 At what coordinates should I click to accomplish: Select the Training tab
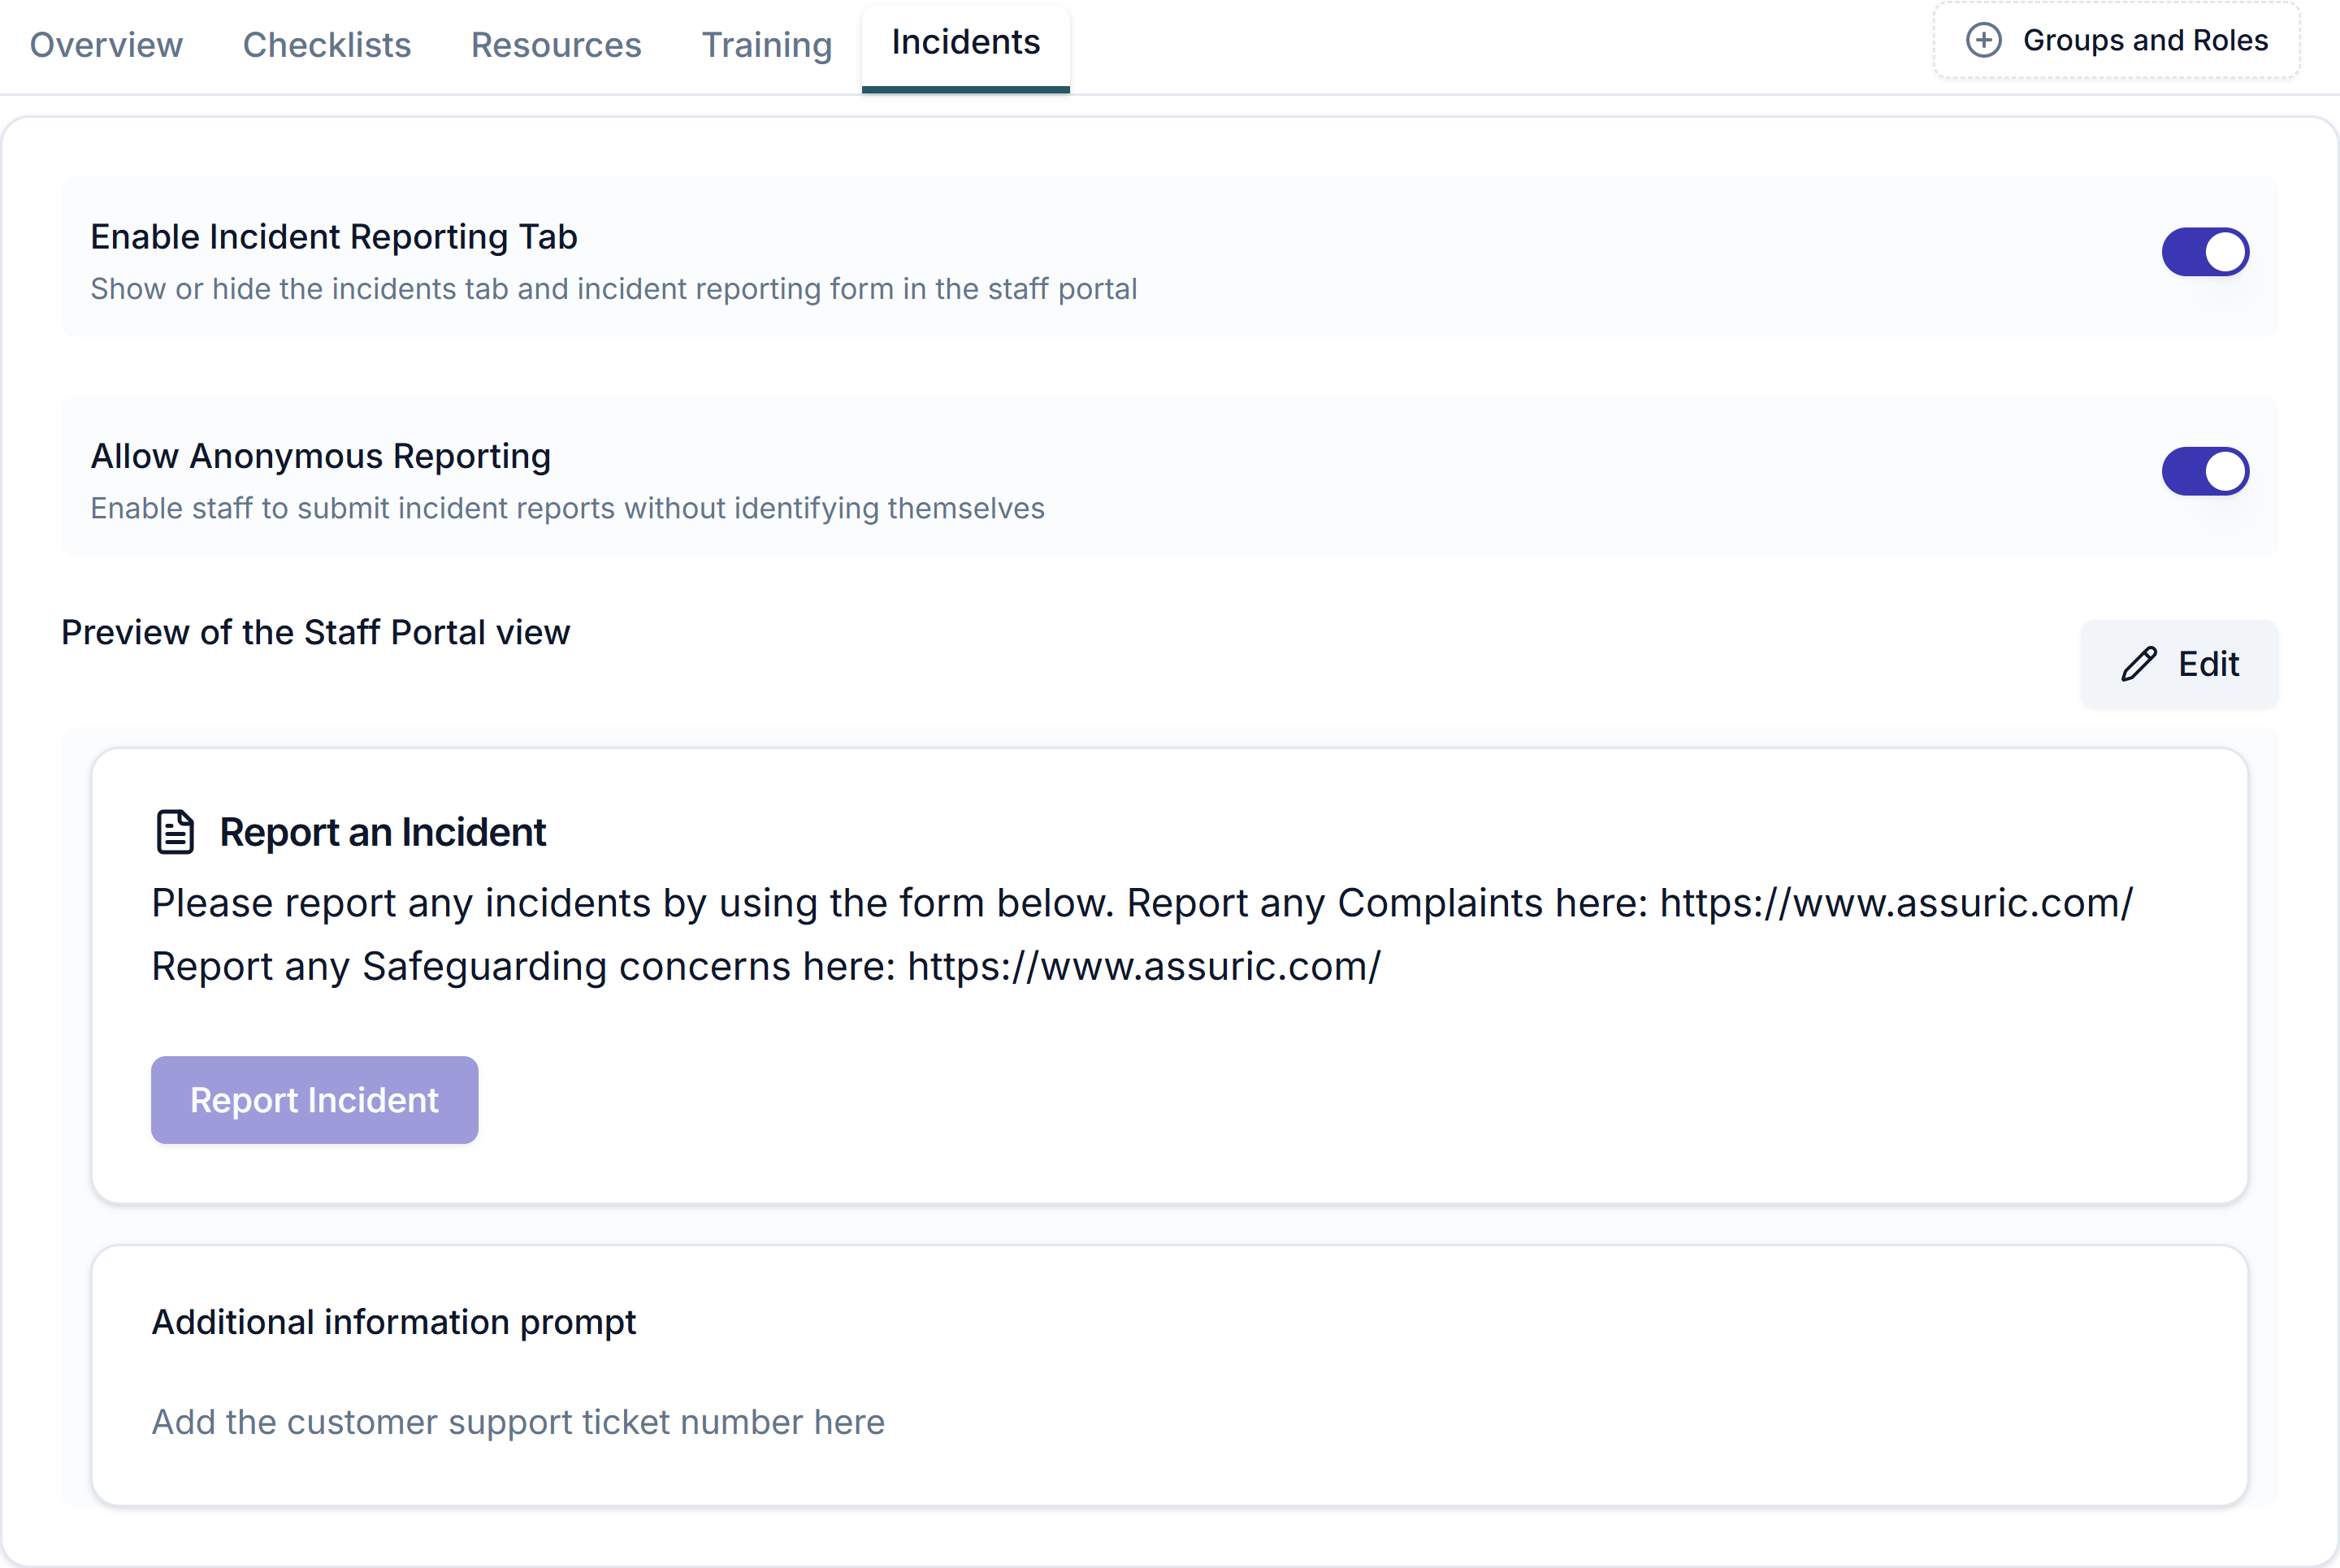(x=767, y=45)
